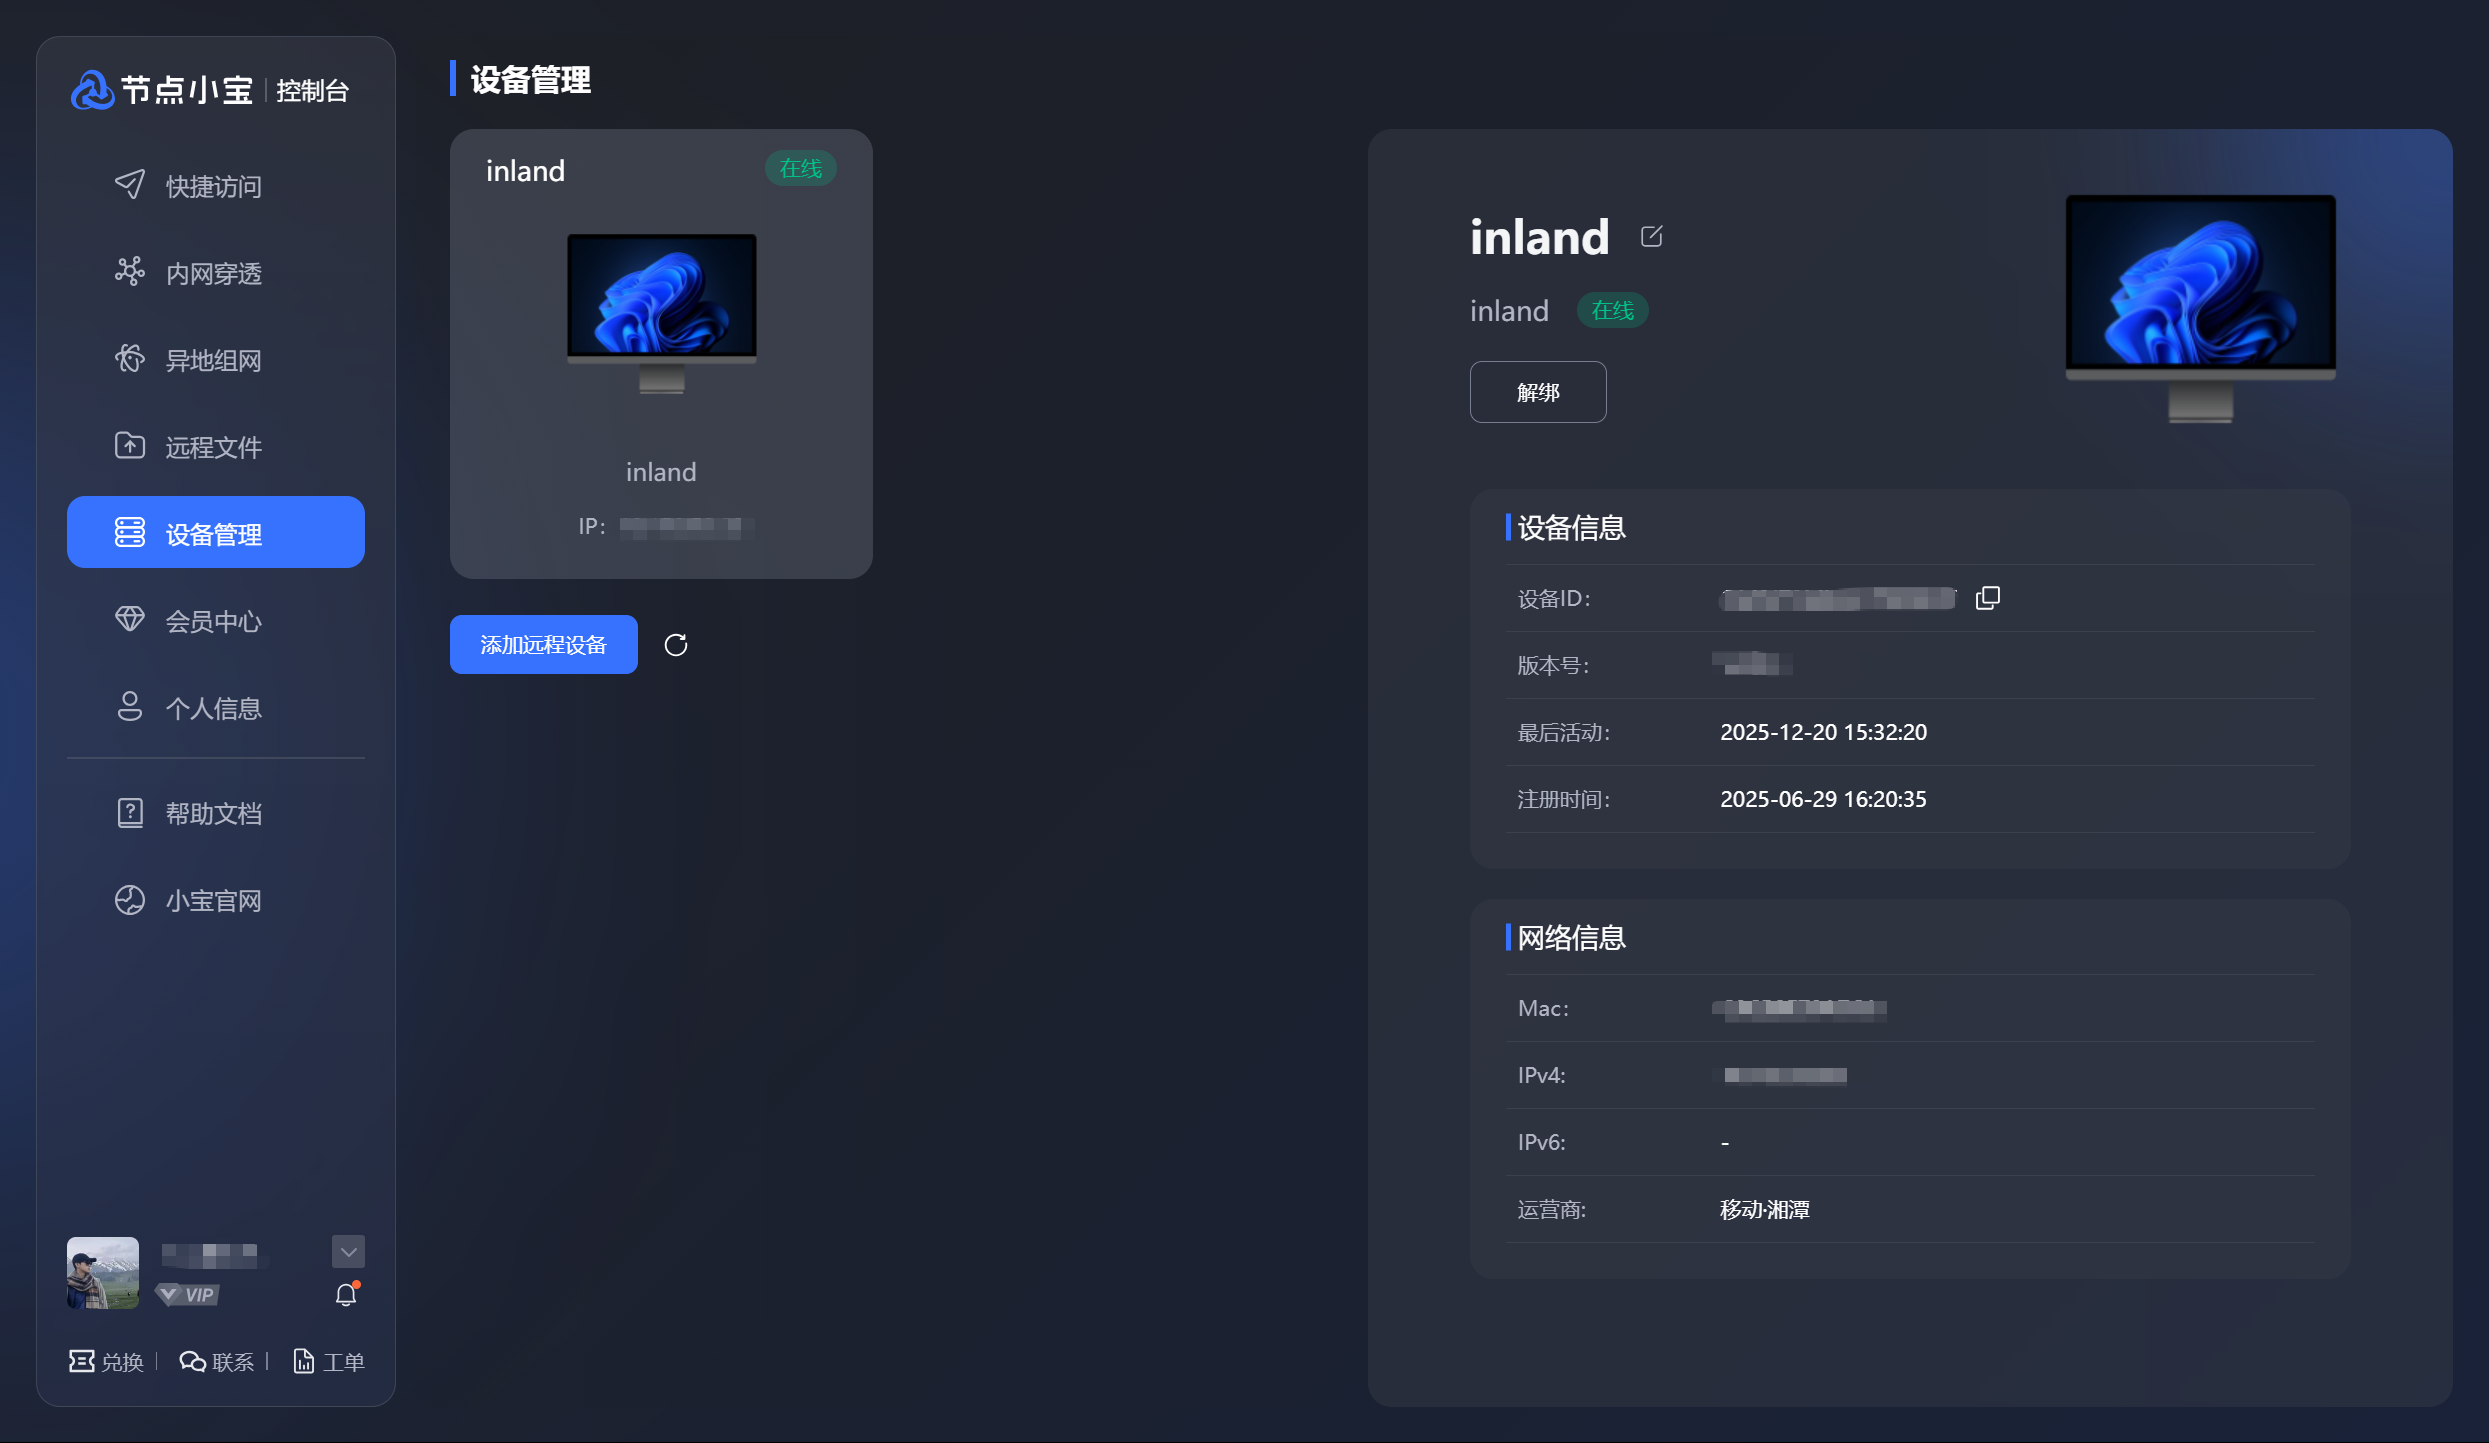
Task: Open 帮助文档 help link
Action: click(214, 813)
